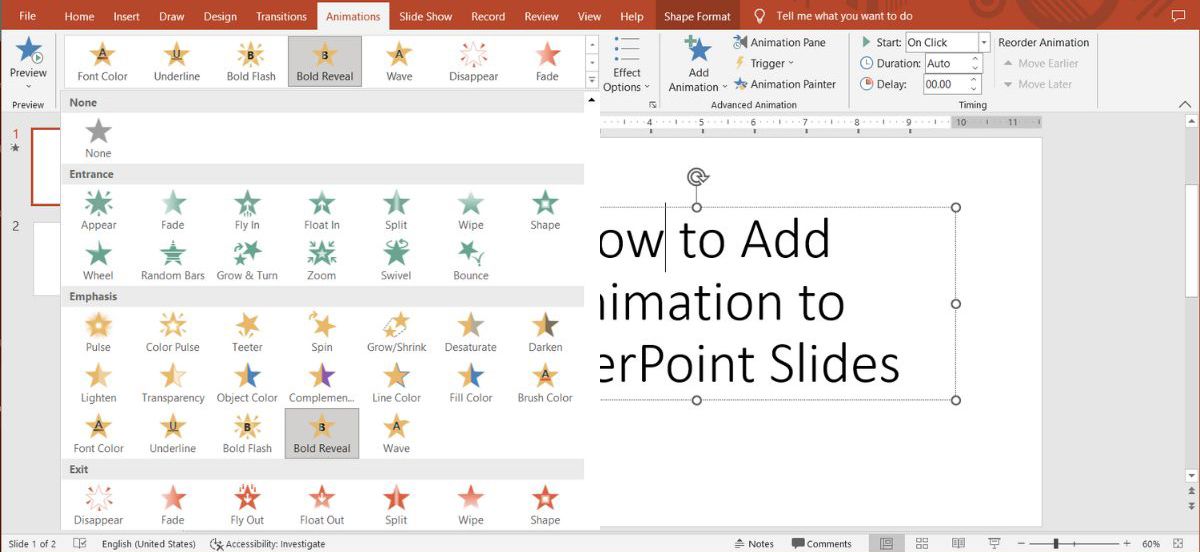The width and height of the screenshot is (1200, 552).
Task: Activate the Animation Painter tool
Action: click(784, 84)
